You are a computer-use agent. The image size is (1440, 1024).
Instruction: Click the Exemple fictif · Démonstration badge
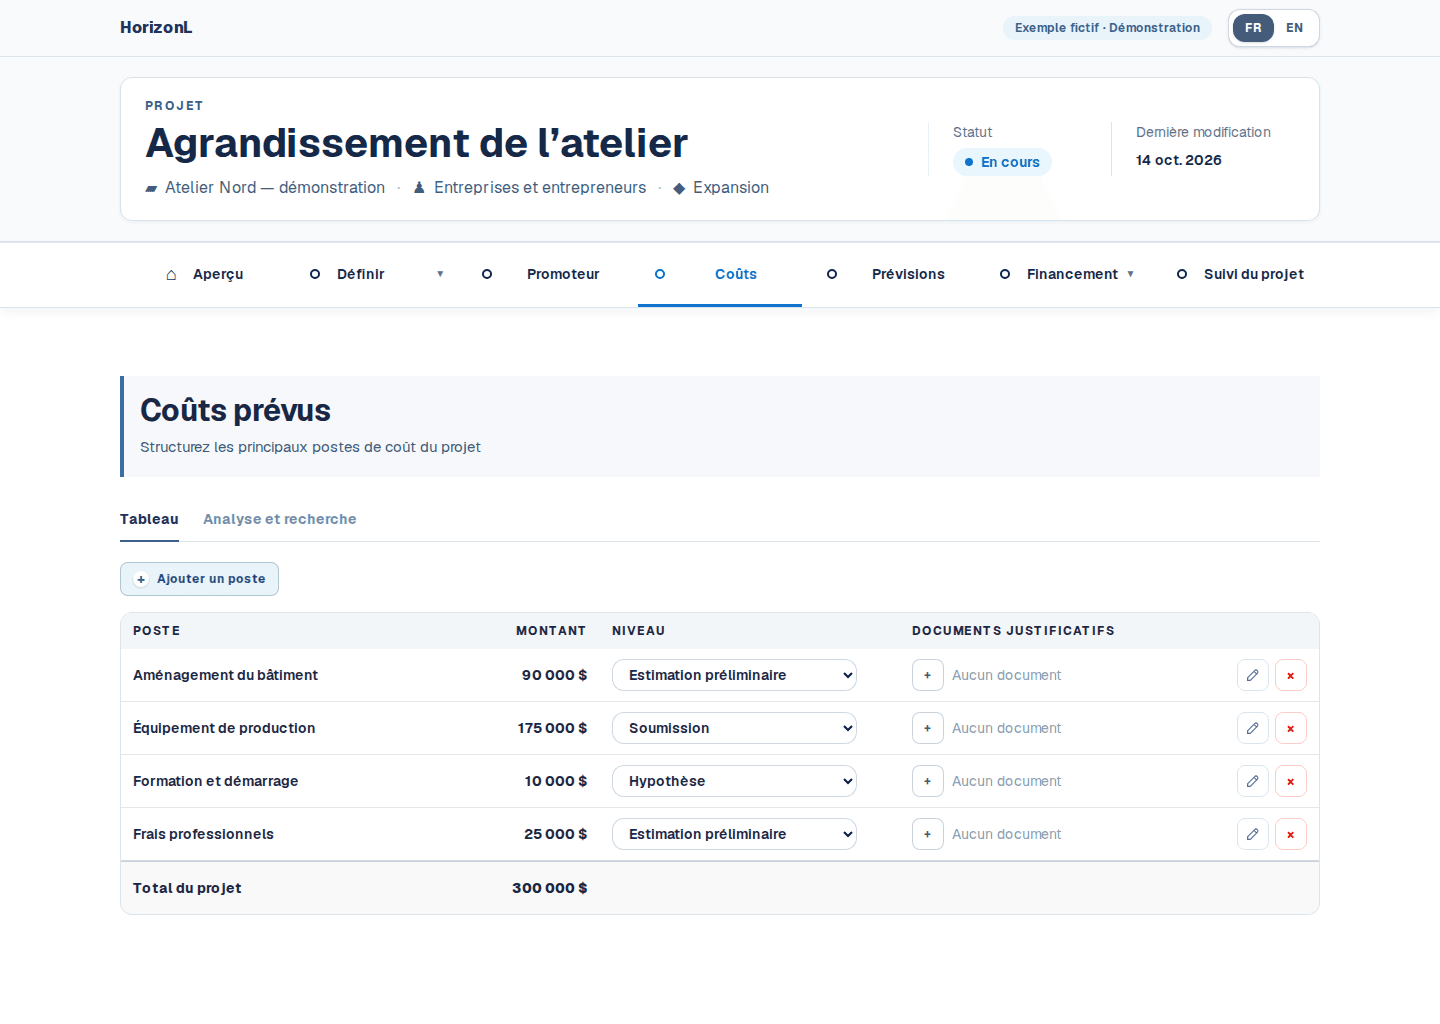(1107, 28)
